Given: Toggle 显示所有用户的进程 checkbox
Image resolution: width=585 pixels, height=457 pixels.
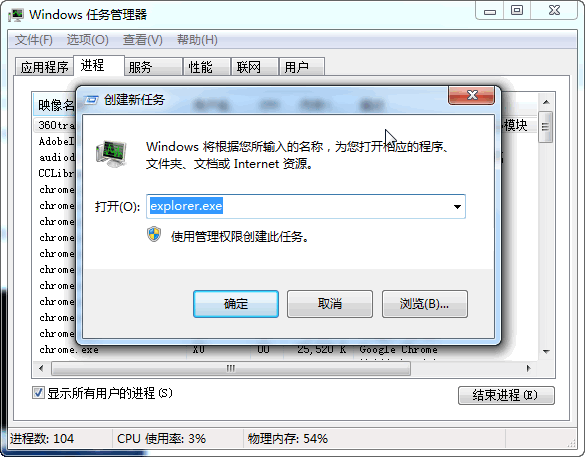Looking at the screenshot, I should [38, 392].
